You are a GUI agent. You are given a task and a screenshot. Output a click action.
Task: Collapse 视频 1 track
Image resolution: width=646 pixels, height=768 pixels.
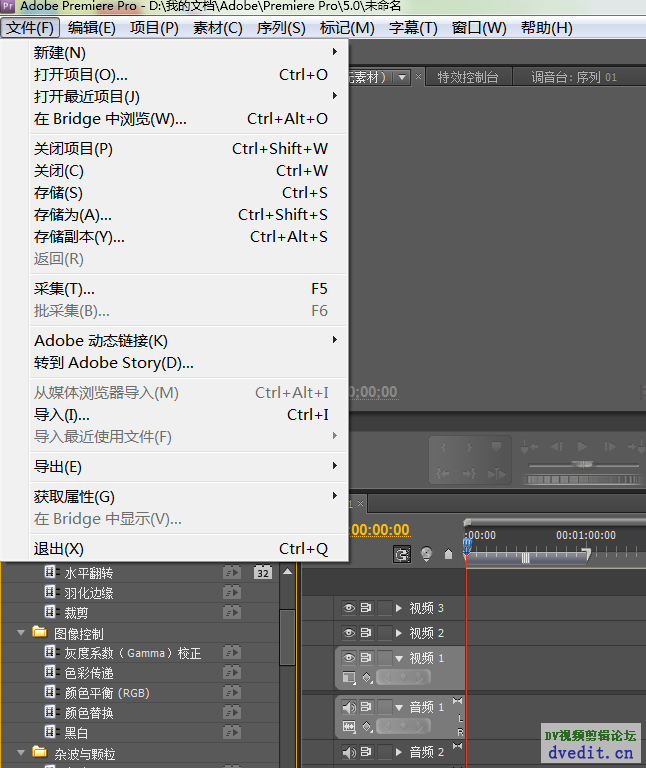399,658
